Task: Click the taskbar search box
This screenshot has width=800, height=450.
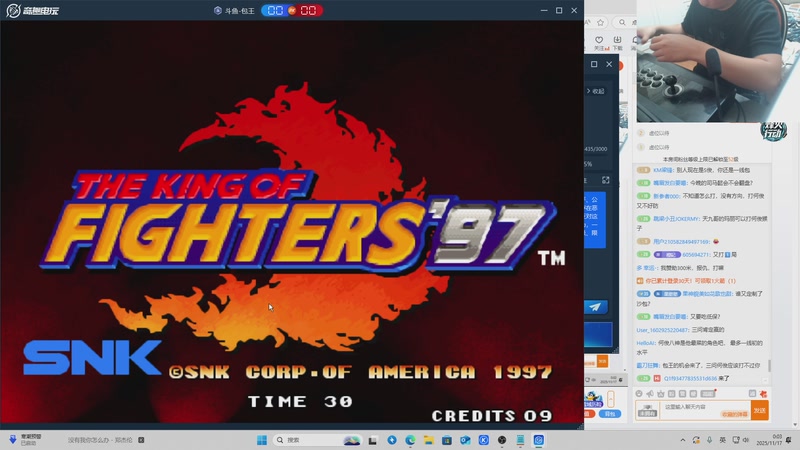Action: pyautogui.click(x=318, y=440)
